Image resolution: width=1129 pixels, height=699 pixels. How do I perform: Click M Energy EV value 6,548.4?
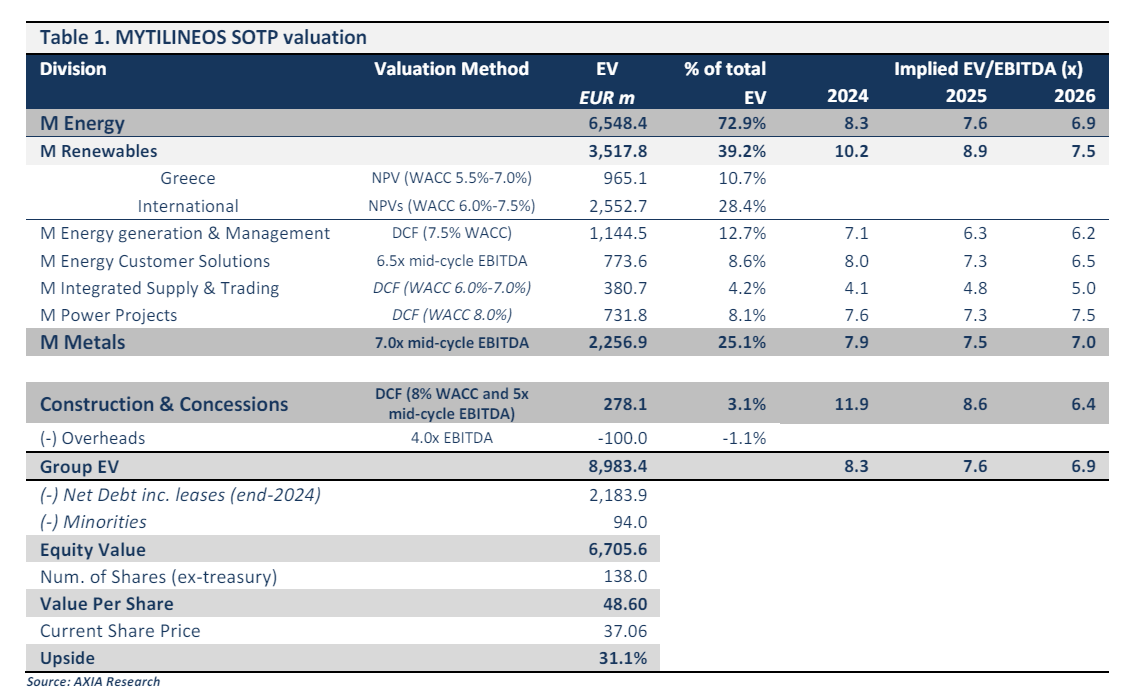pyautogui.click(x=618, y=123)
